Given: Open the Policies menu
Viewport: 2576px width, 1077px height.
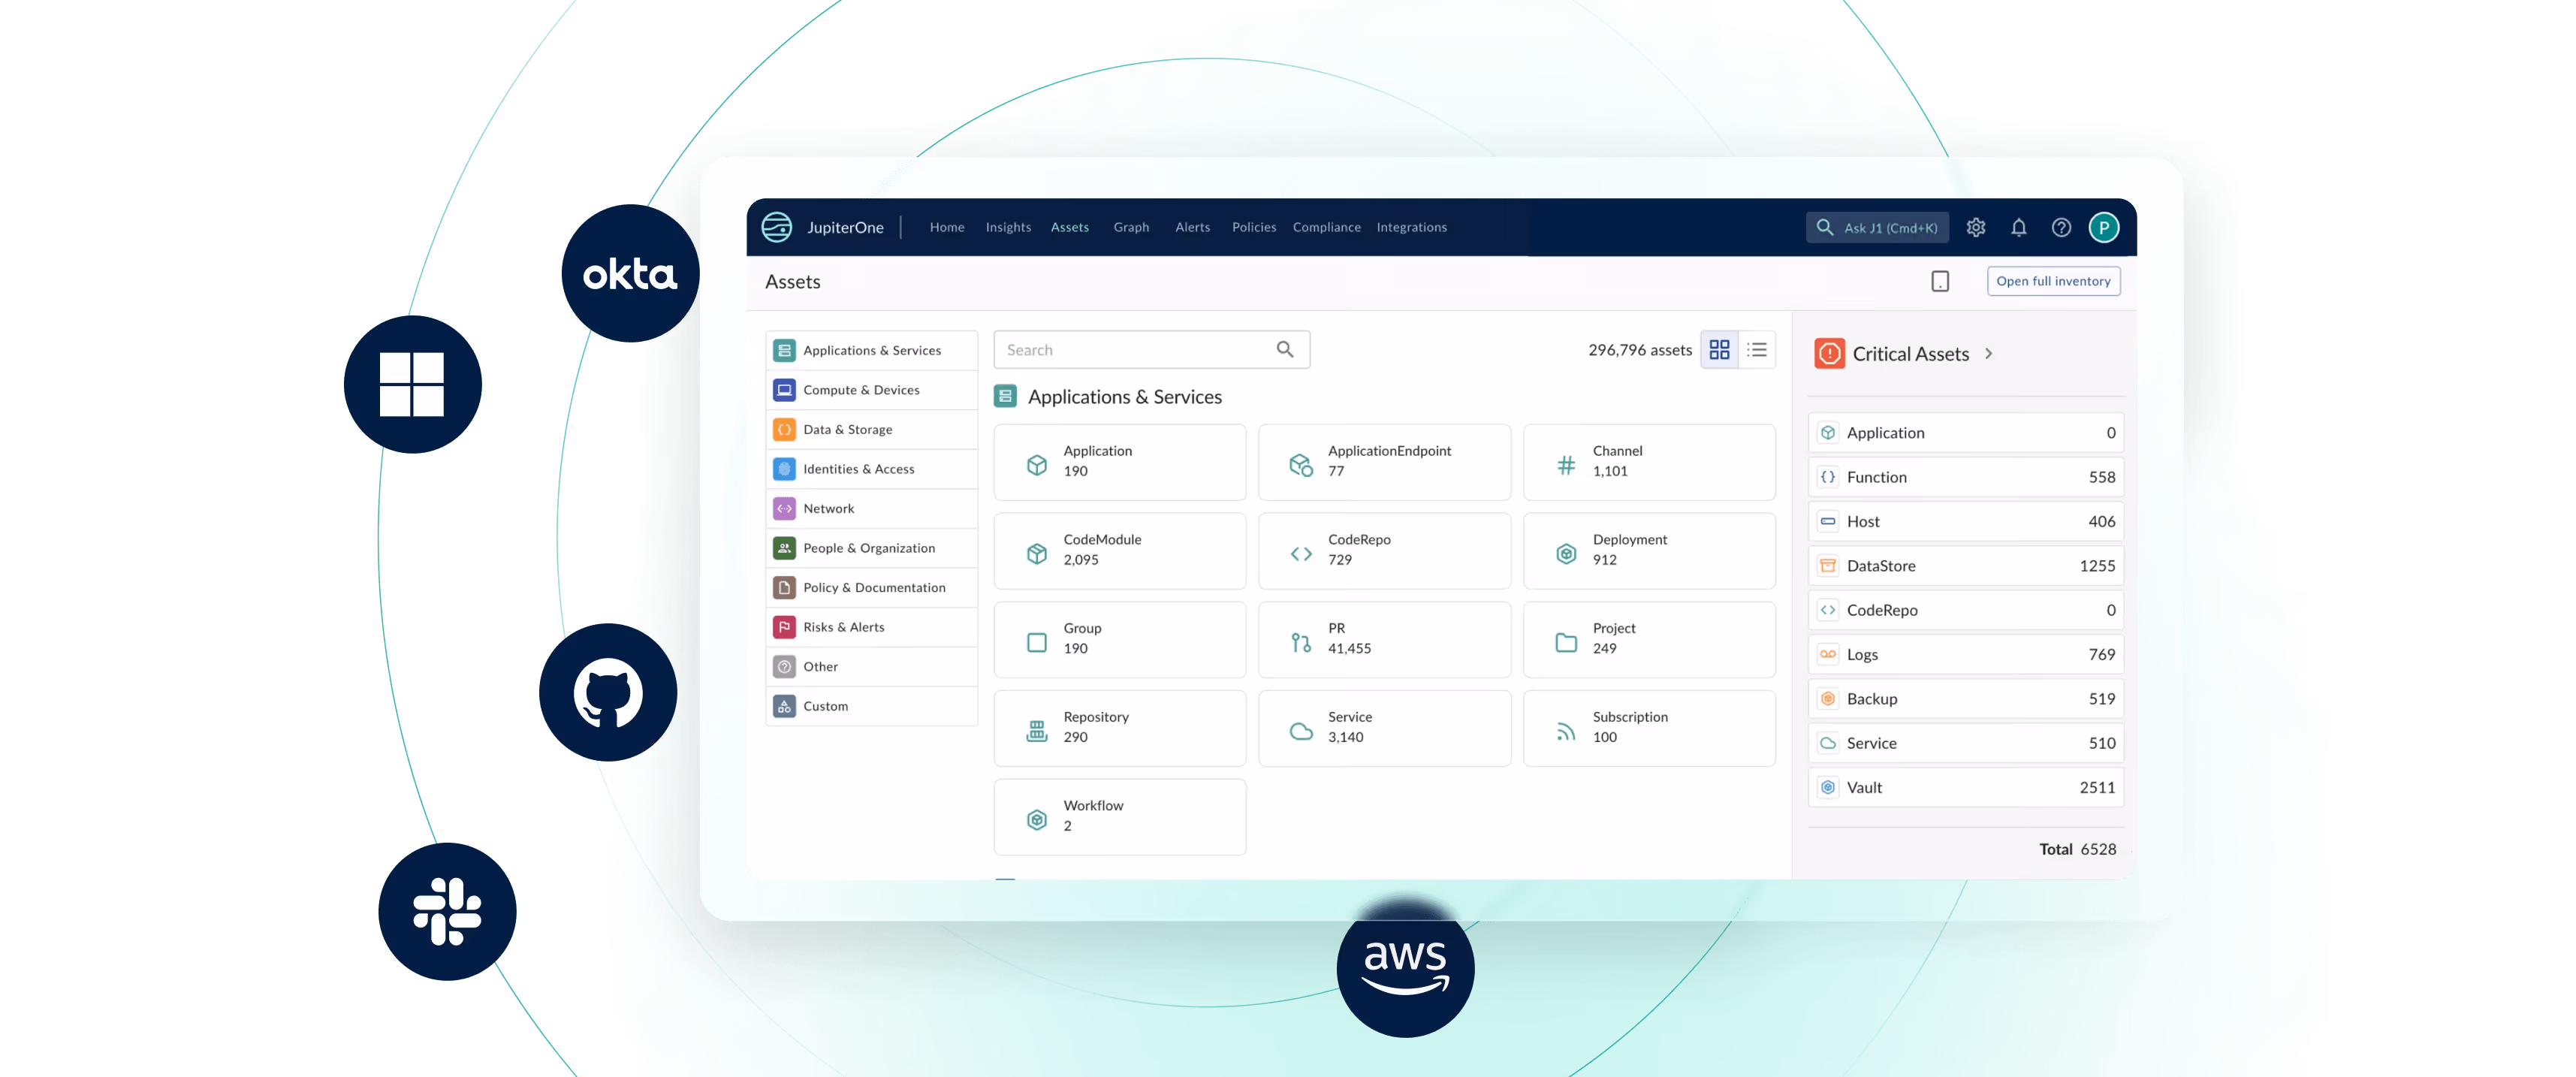Looking at the screenshot, I should (x=1254, y=227).
